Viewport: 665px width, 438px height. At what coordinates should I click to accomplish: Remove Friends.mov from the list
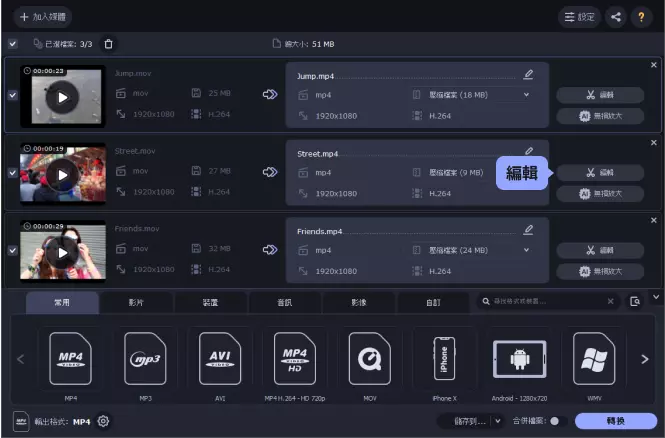point(654,220)
